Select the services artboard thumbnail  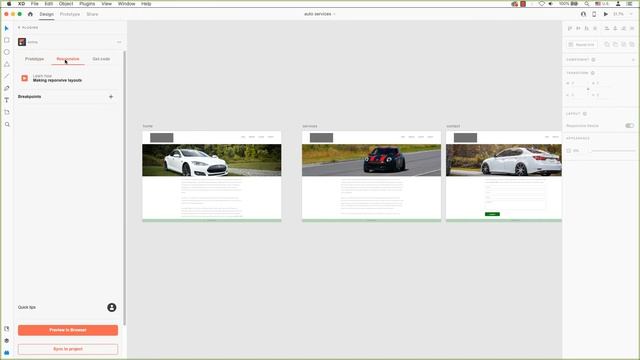tap(371, 176)
